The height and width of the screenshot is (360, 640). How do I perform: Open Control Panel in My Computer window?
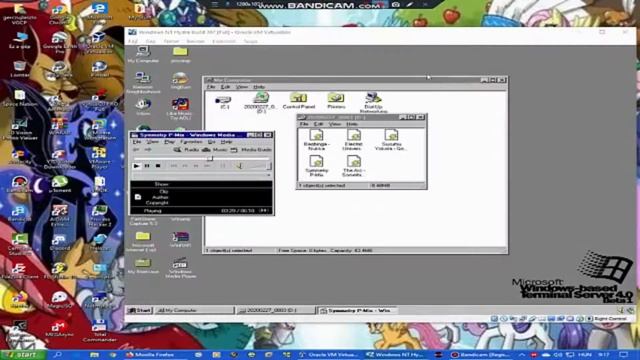click(299, 100)
